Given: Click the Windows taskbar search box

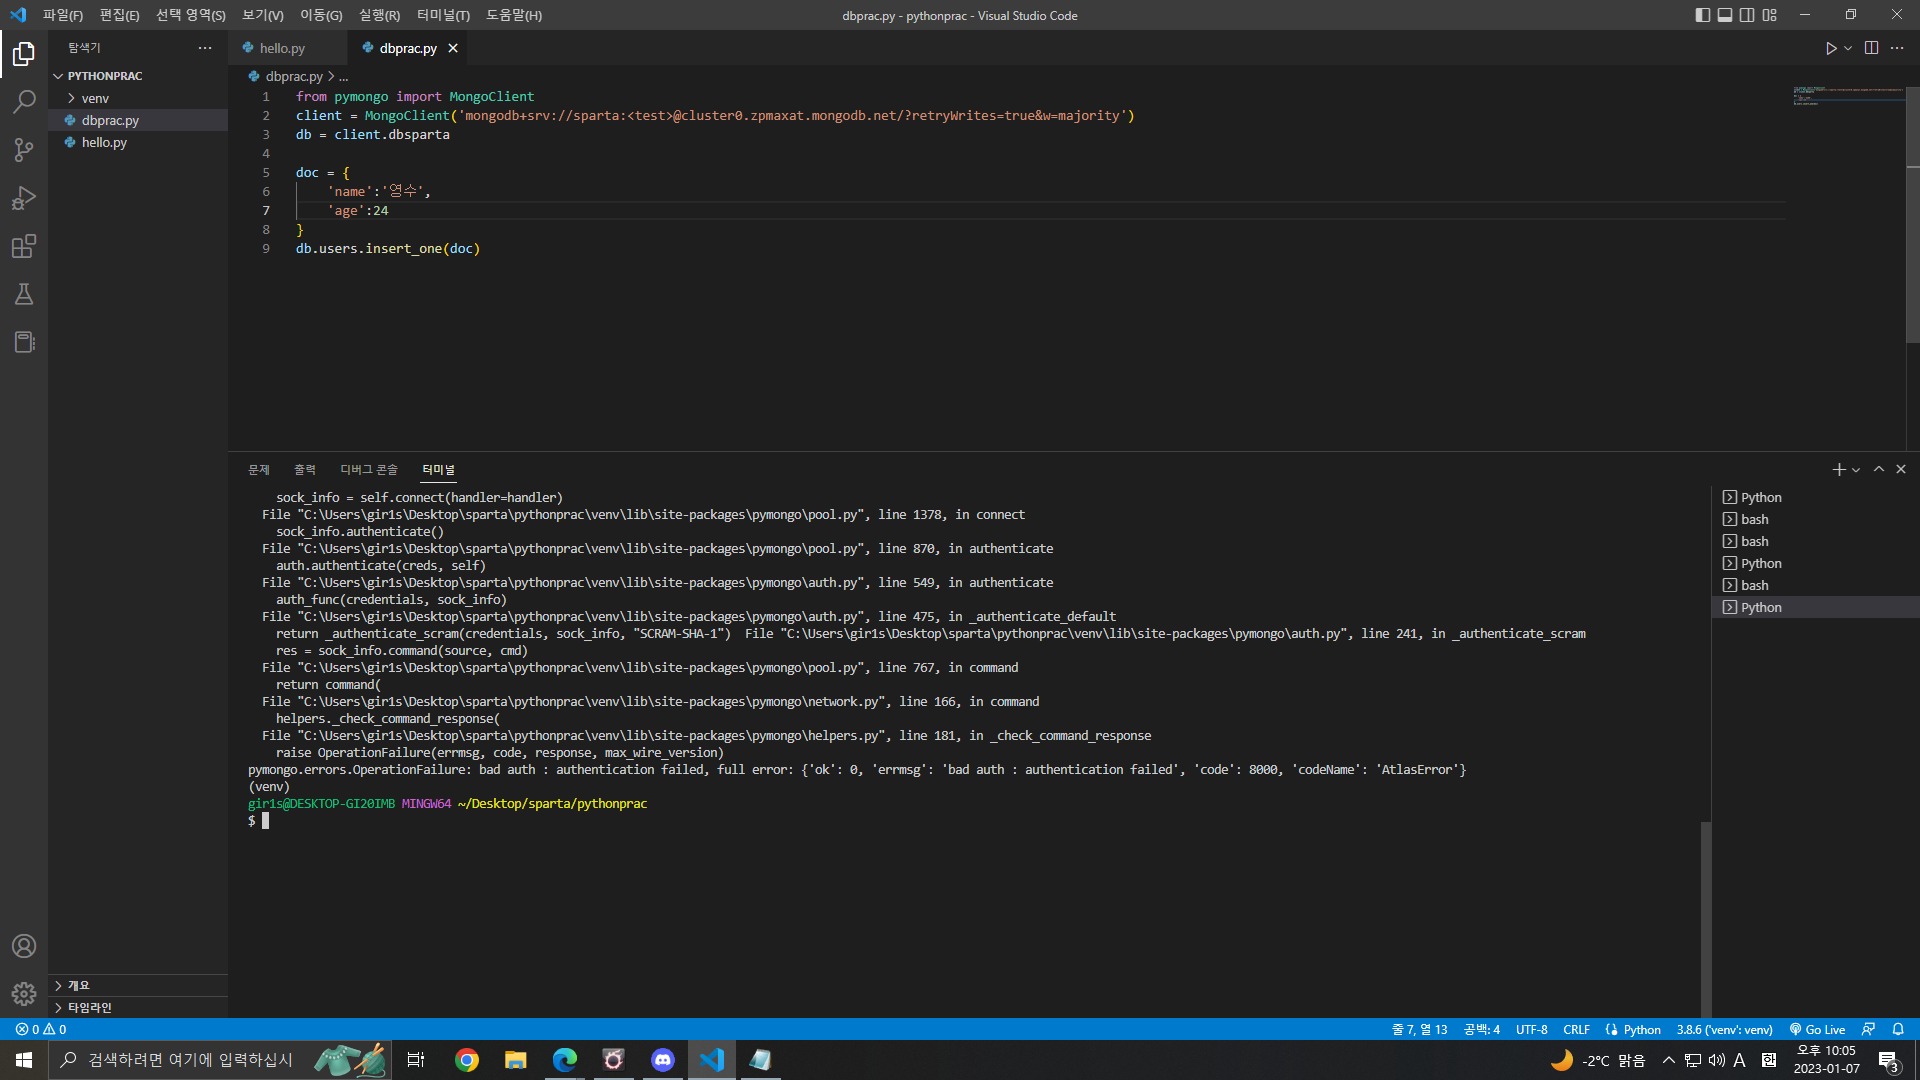Looking at the screenshot, I should (220, 1060).
